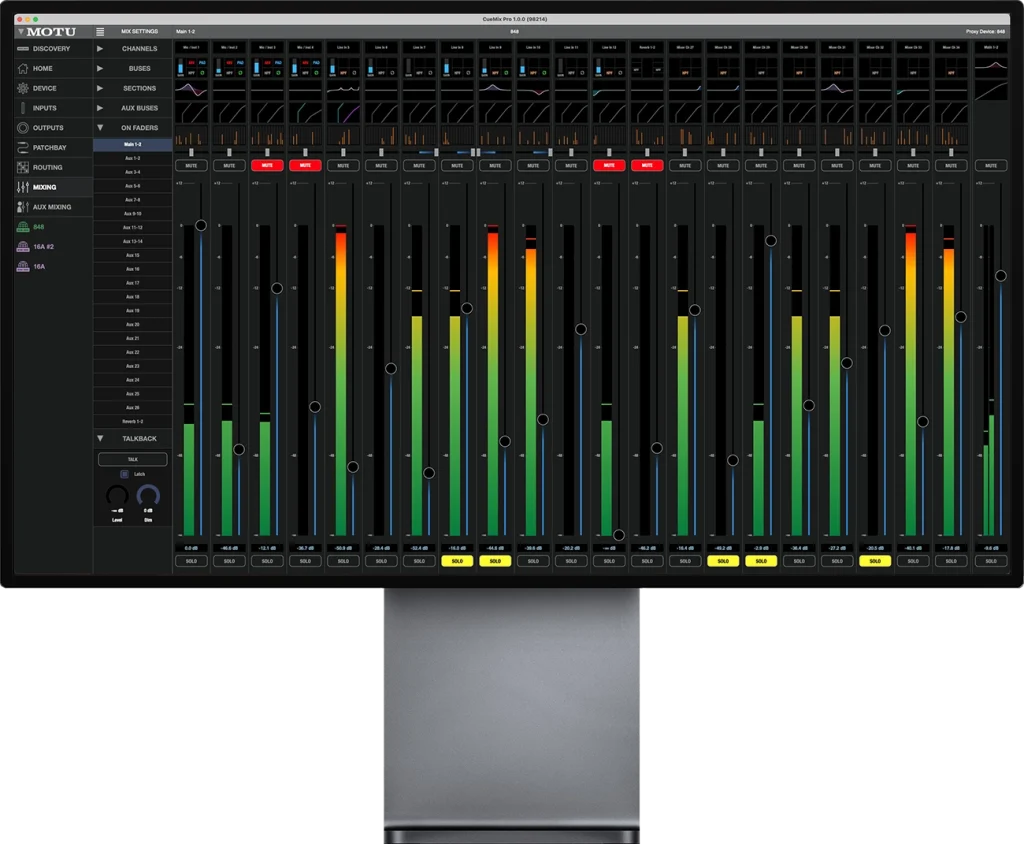Solo the first mic channel strip
Image resolution: width=1024 pixels, height=844 pixels.
(x=191, y=561)
